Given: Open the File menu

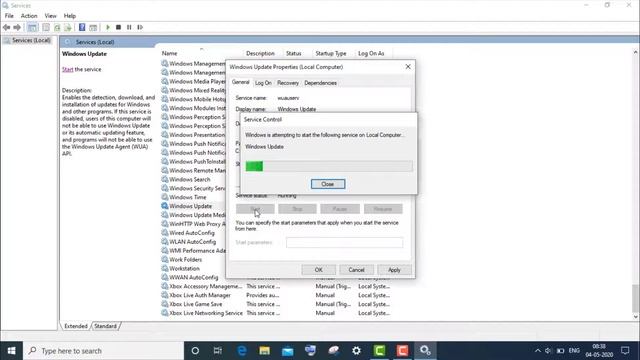Looking at the screenshot, I should (x=9, y=16).
